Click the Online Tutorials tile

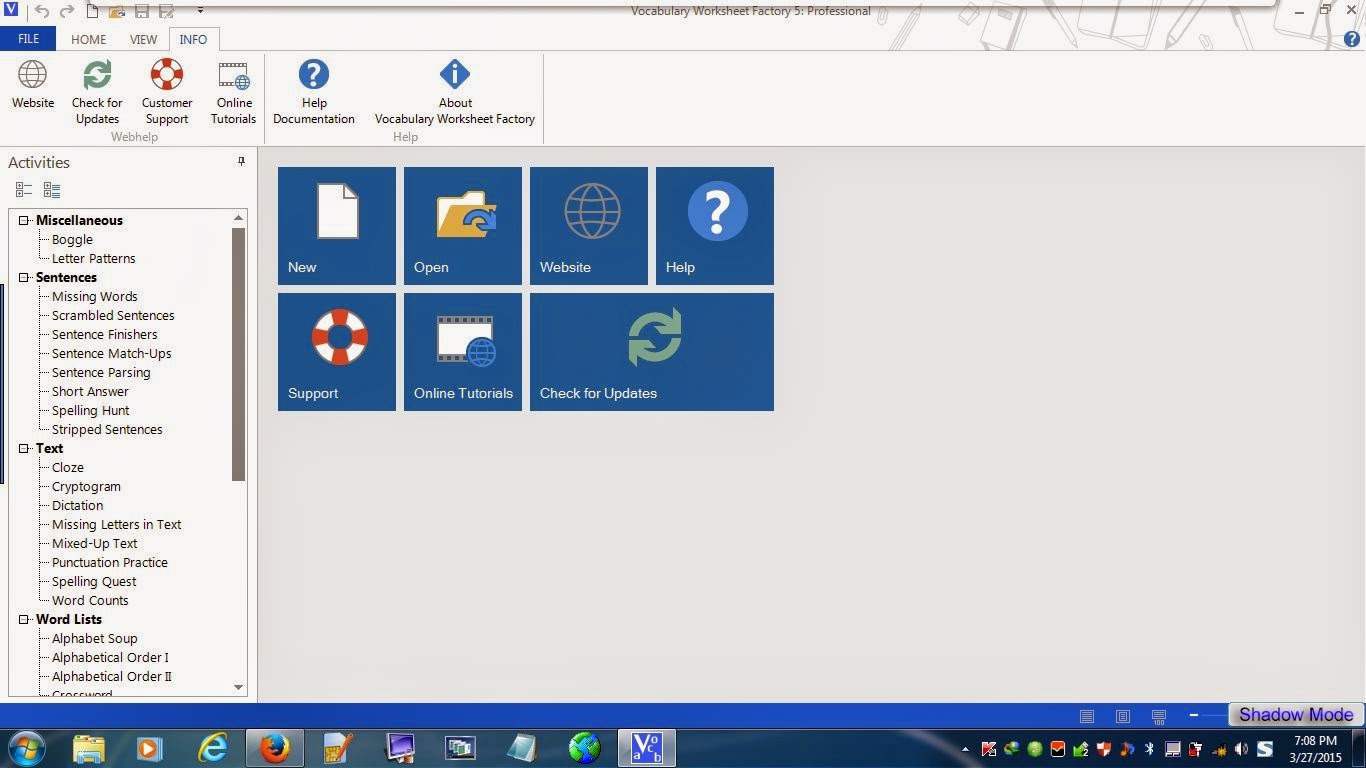click(x=463, y=352)
